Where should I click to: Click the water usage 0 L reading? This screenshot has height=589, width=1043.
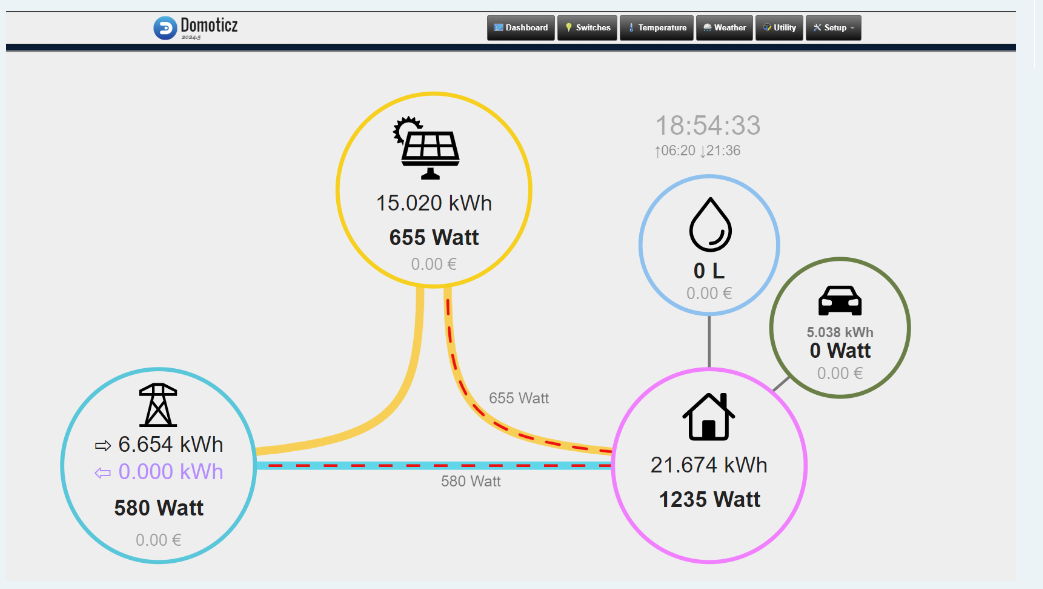click(x=709, y=271)
